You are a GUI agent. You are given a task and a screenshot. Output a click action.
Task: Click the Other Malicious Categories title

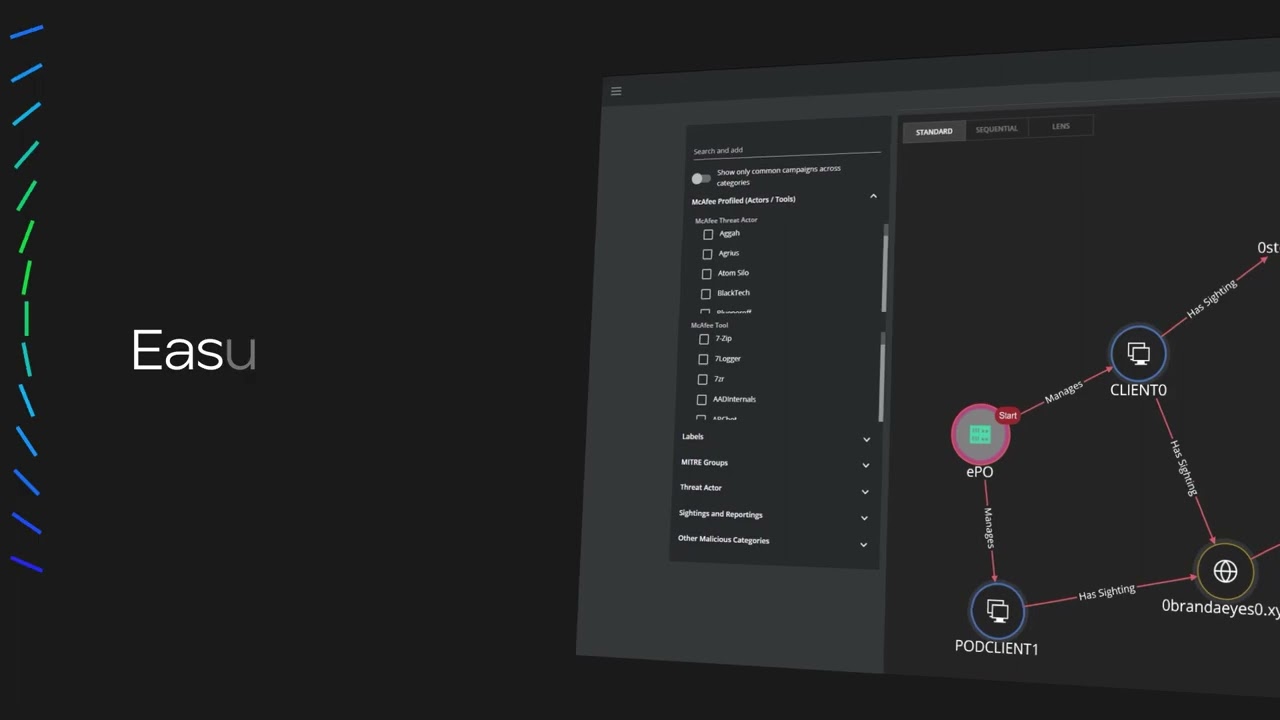723,539
